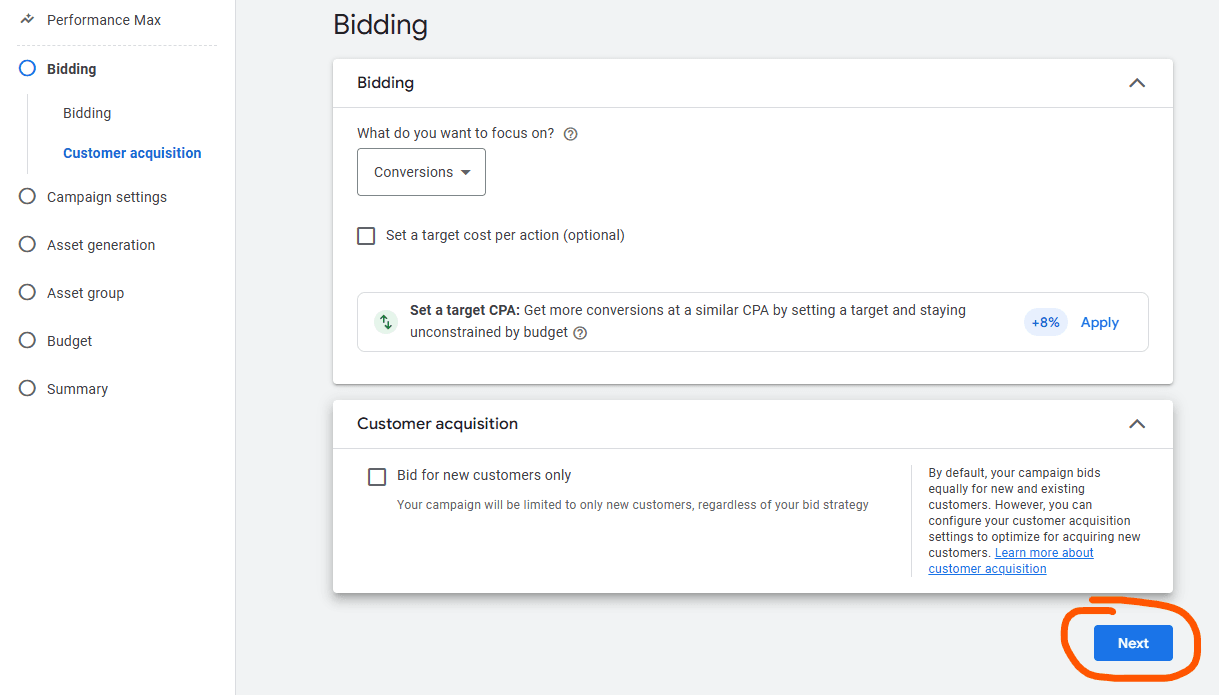Check "Bid for new customers only"
Screen dimensions: 1219x695
377,476
